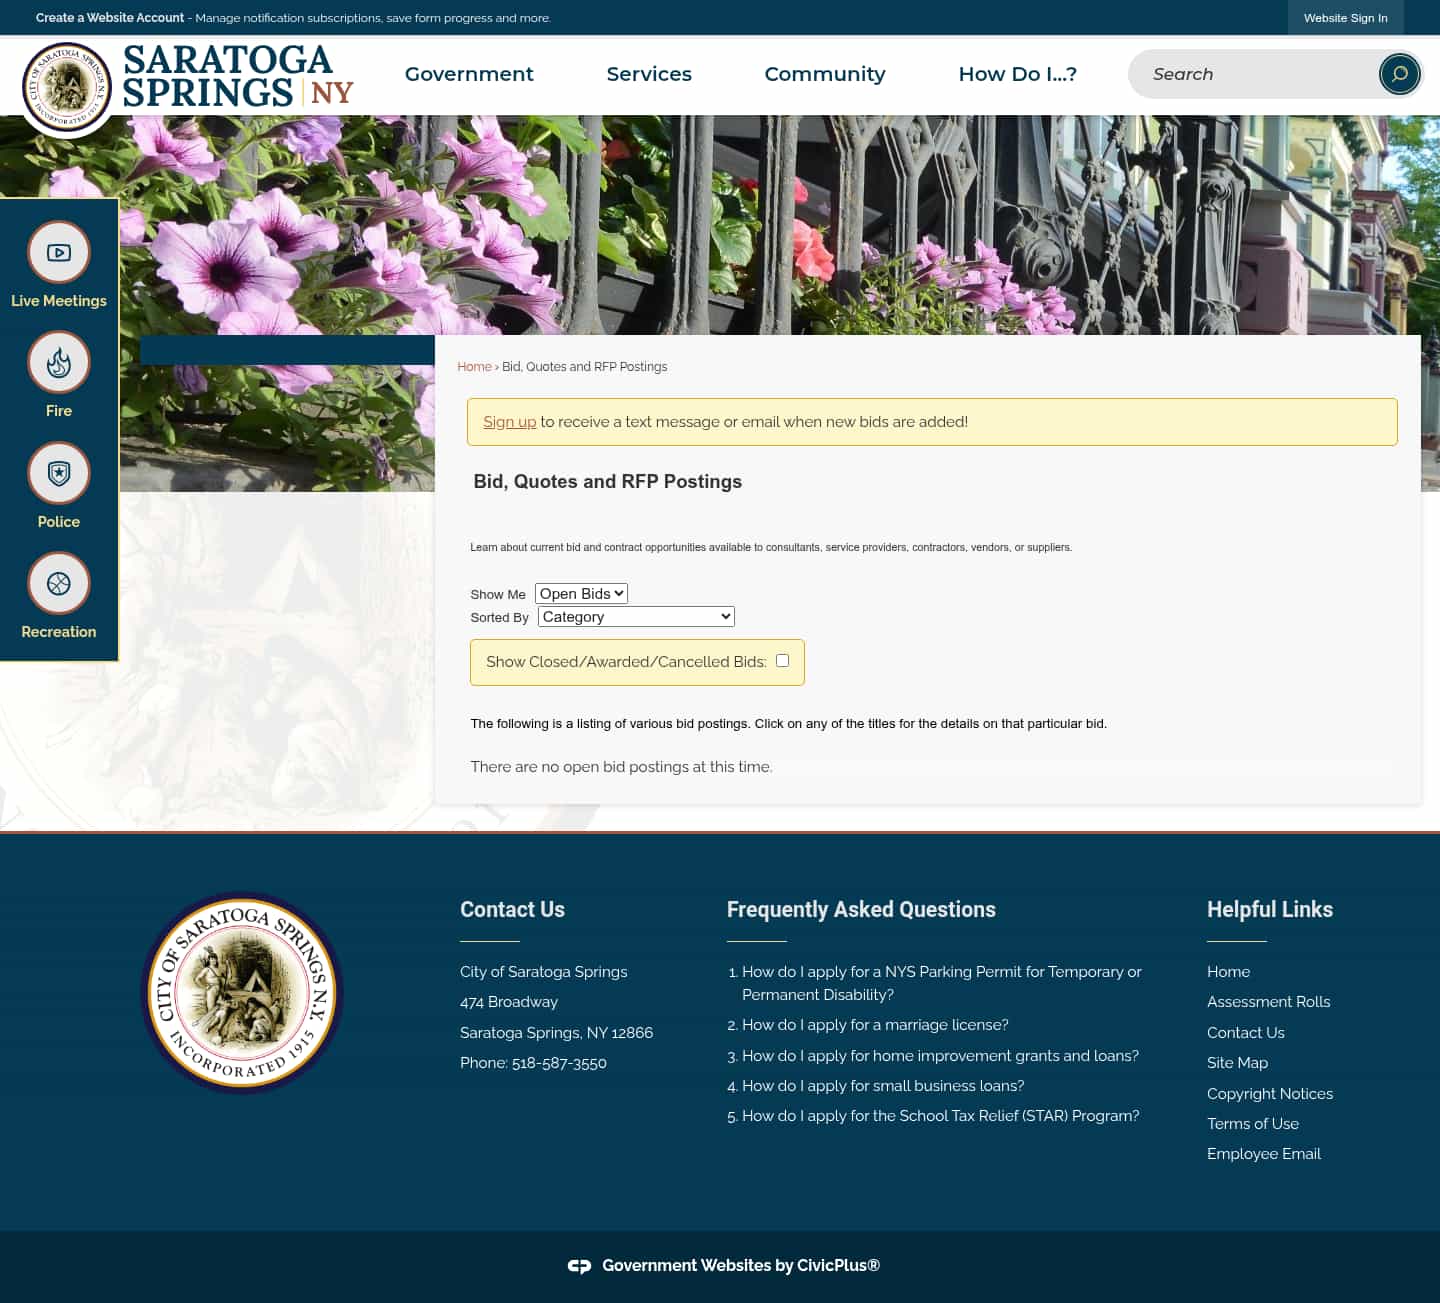Expand the Sorted By selector
1440x1303 pixels.
tap(635, 616)
